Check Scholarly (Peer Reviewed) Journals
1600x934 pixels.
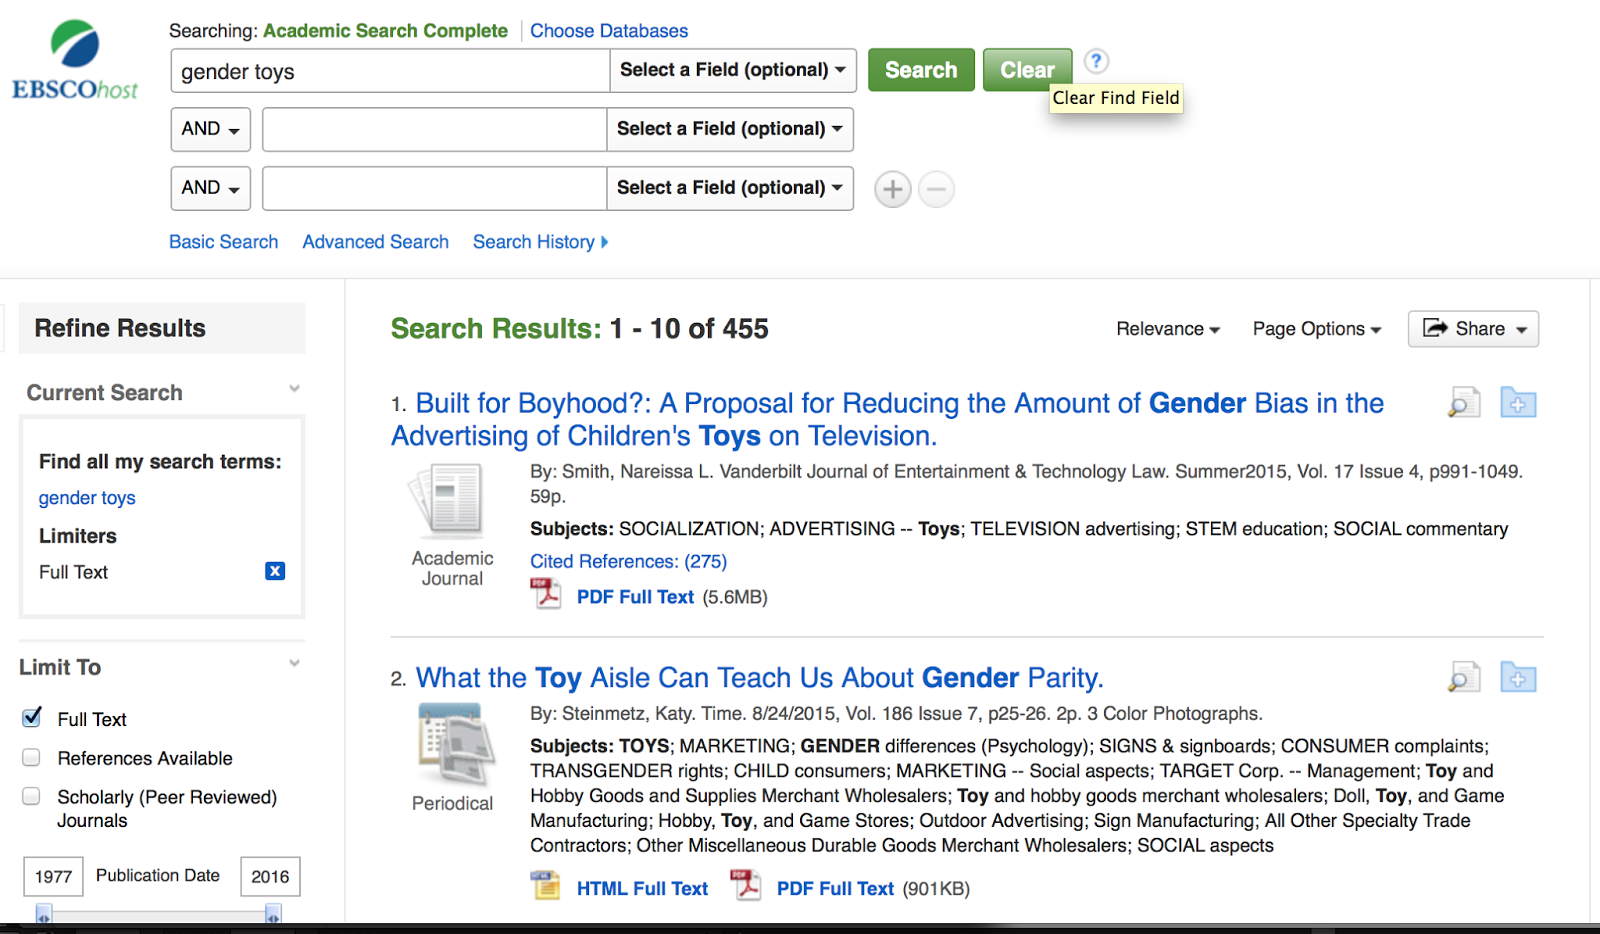tap(31, 796)
